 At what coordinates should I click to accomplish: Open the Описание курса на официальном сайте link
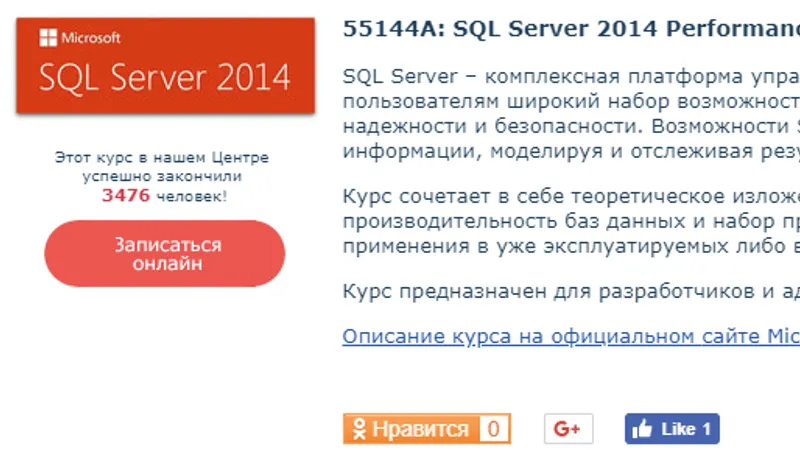[x=571, y=336]
